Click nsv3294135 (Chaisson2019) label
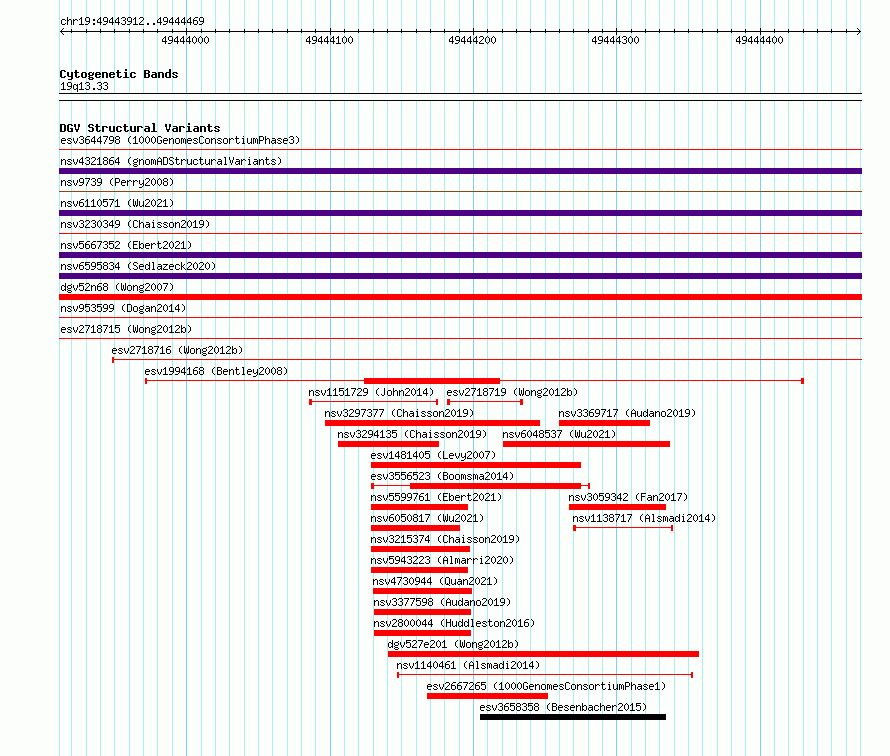 (x=412, y=434)
